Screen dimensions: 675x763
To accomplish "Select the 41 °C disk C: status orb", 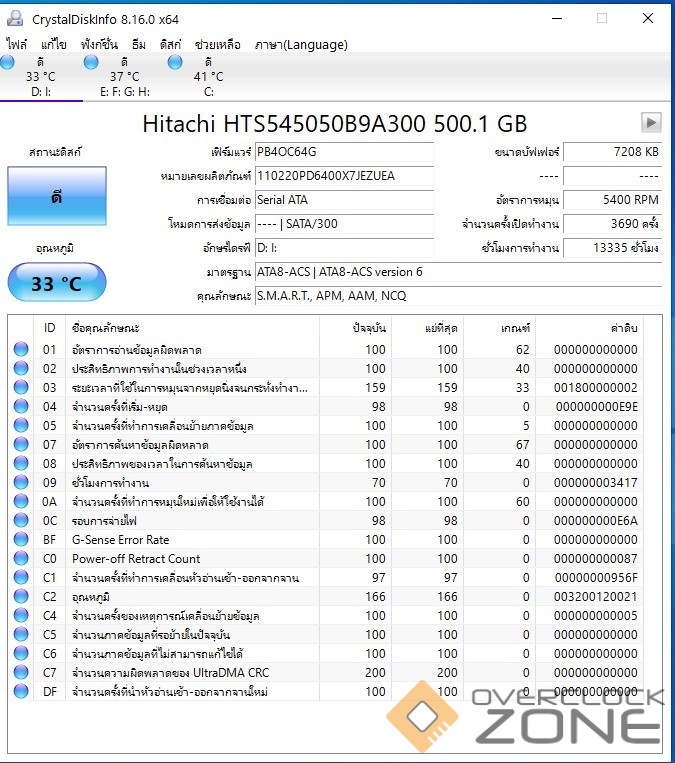I will coord(175,63).
